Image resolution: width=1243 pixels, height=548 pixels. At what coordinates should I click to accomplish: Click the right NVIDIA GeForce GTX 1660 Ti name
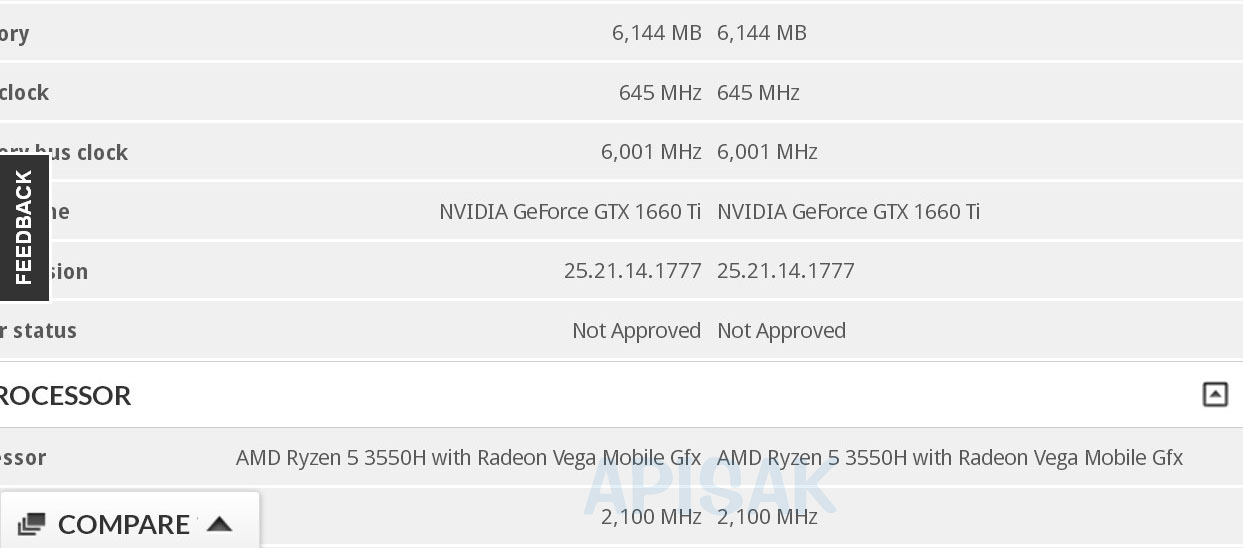coord(848,212)
